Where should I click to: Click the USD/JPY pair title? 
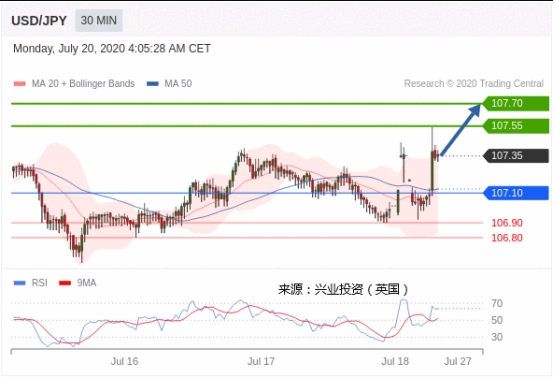pos(39,20)
